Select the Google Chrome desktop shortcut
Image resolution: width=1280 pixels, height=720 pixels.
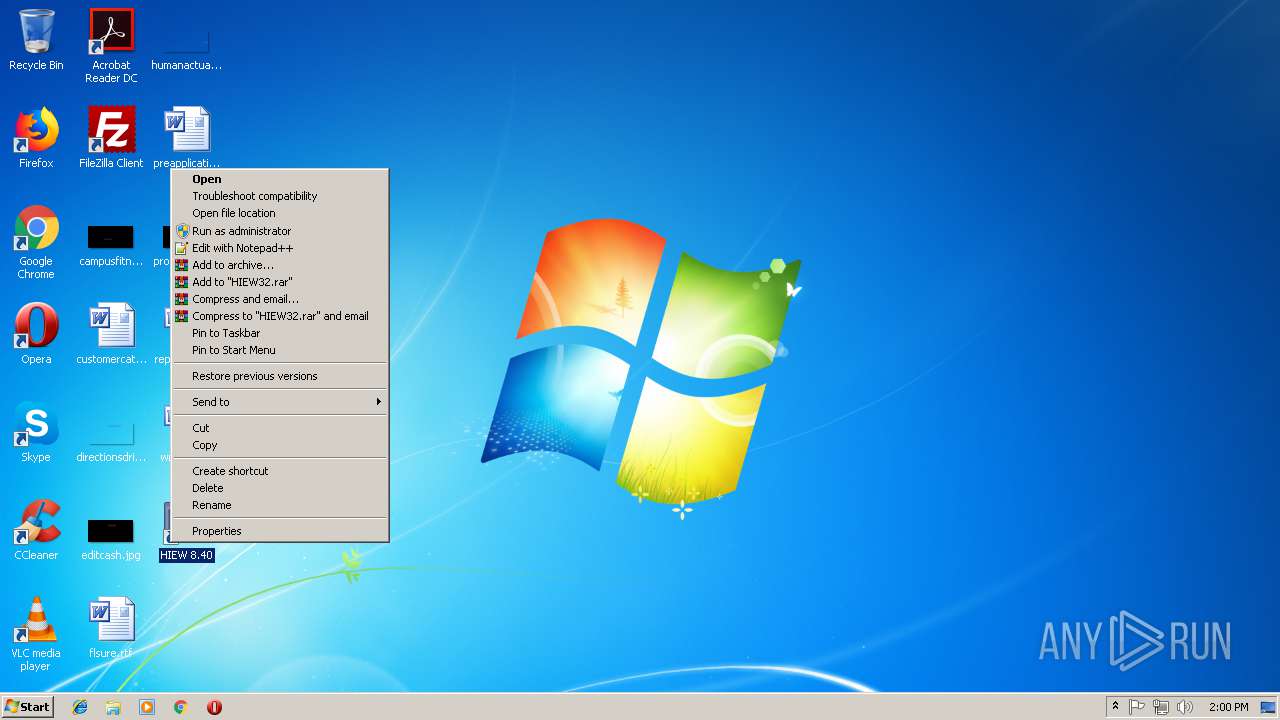pos(36,242)
